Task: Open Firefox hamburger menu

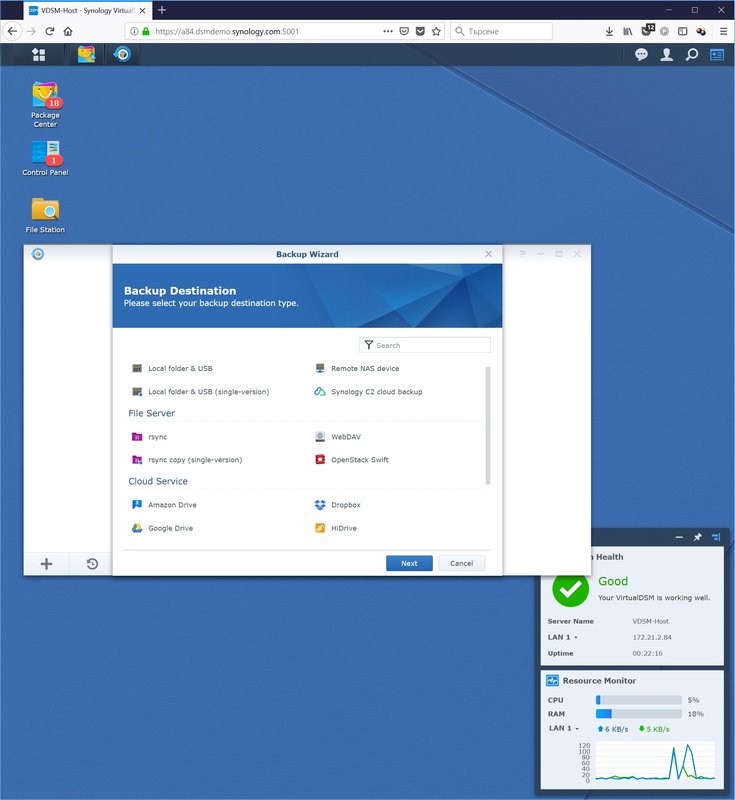Action: click(x=723, y=31)
